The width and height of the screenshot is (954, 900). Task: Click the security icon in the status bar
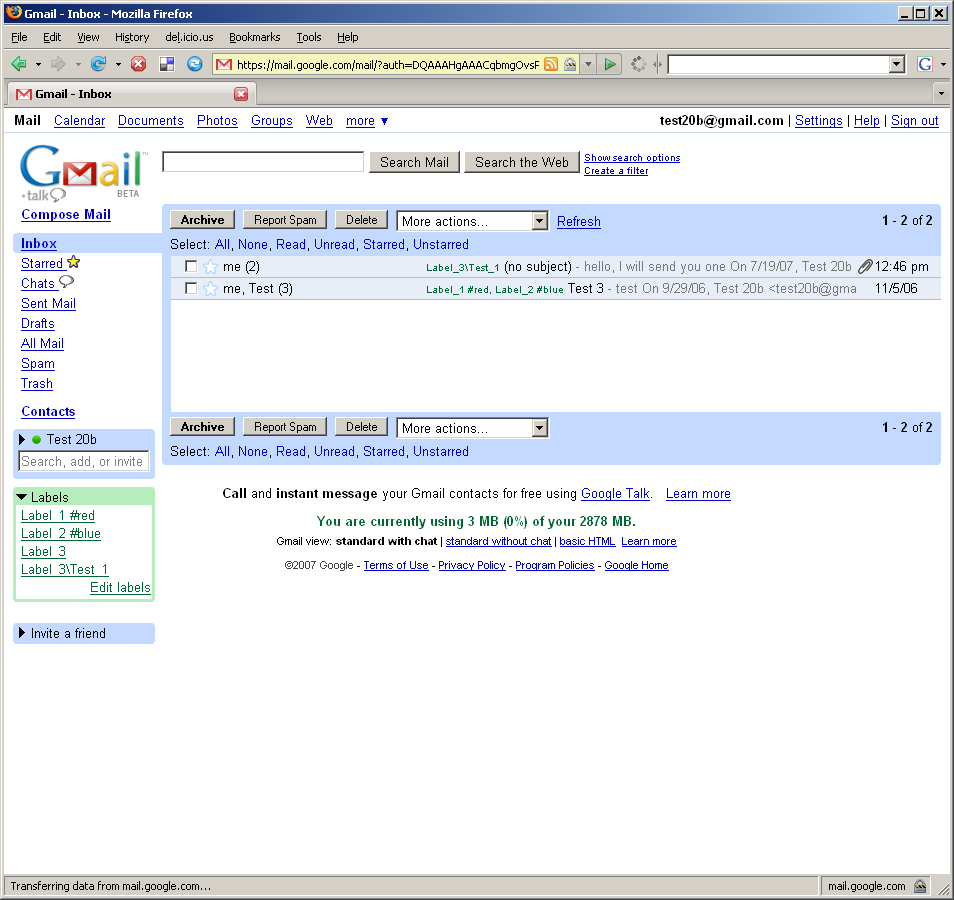[921, 886]
